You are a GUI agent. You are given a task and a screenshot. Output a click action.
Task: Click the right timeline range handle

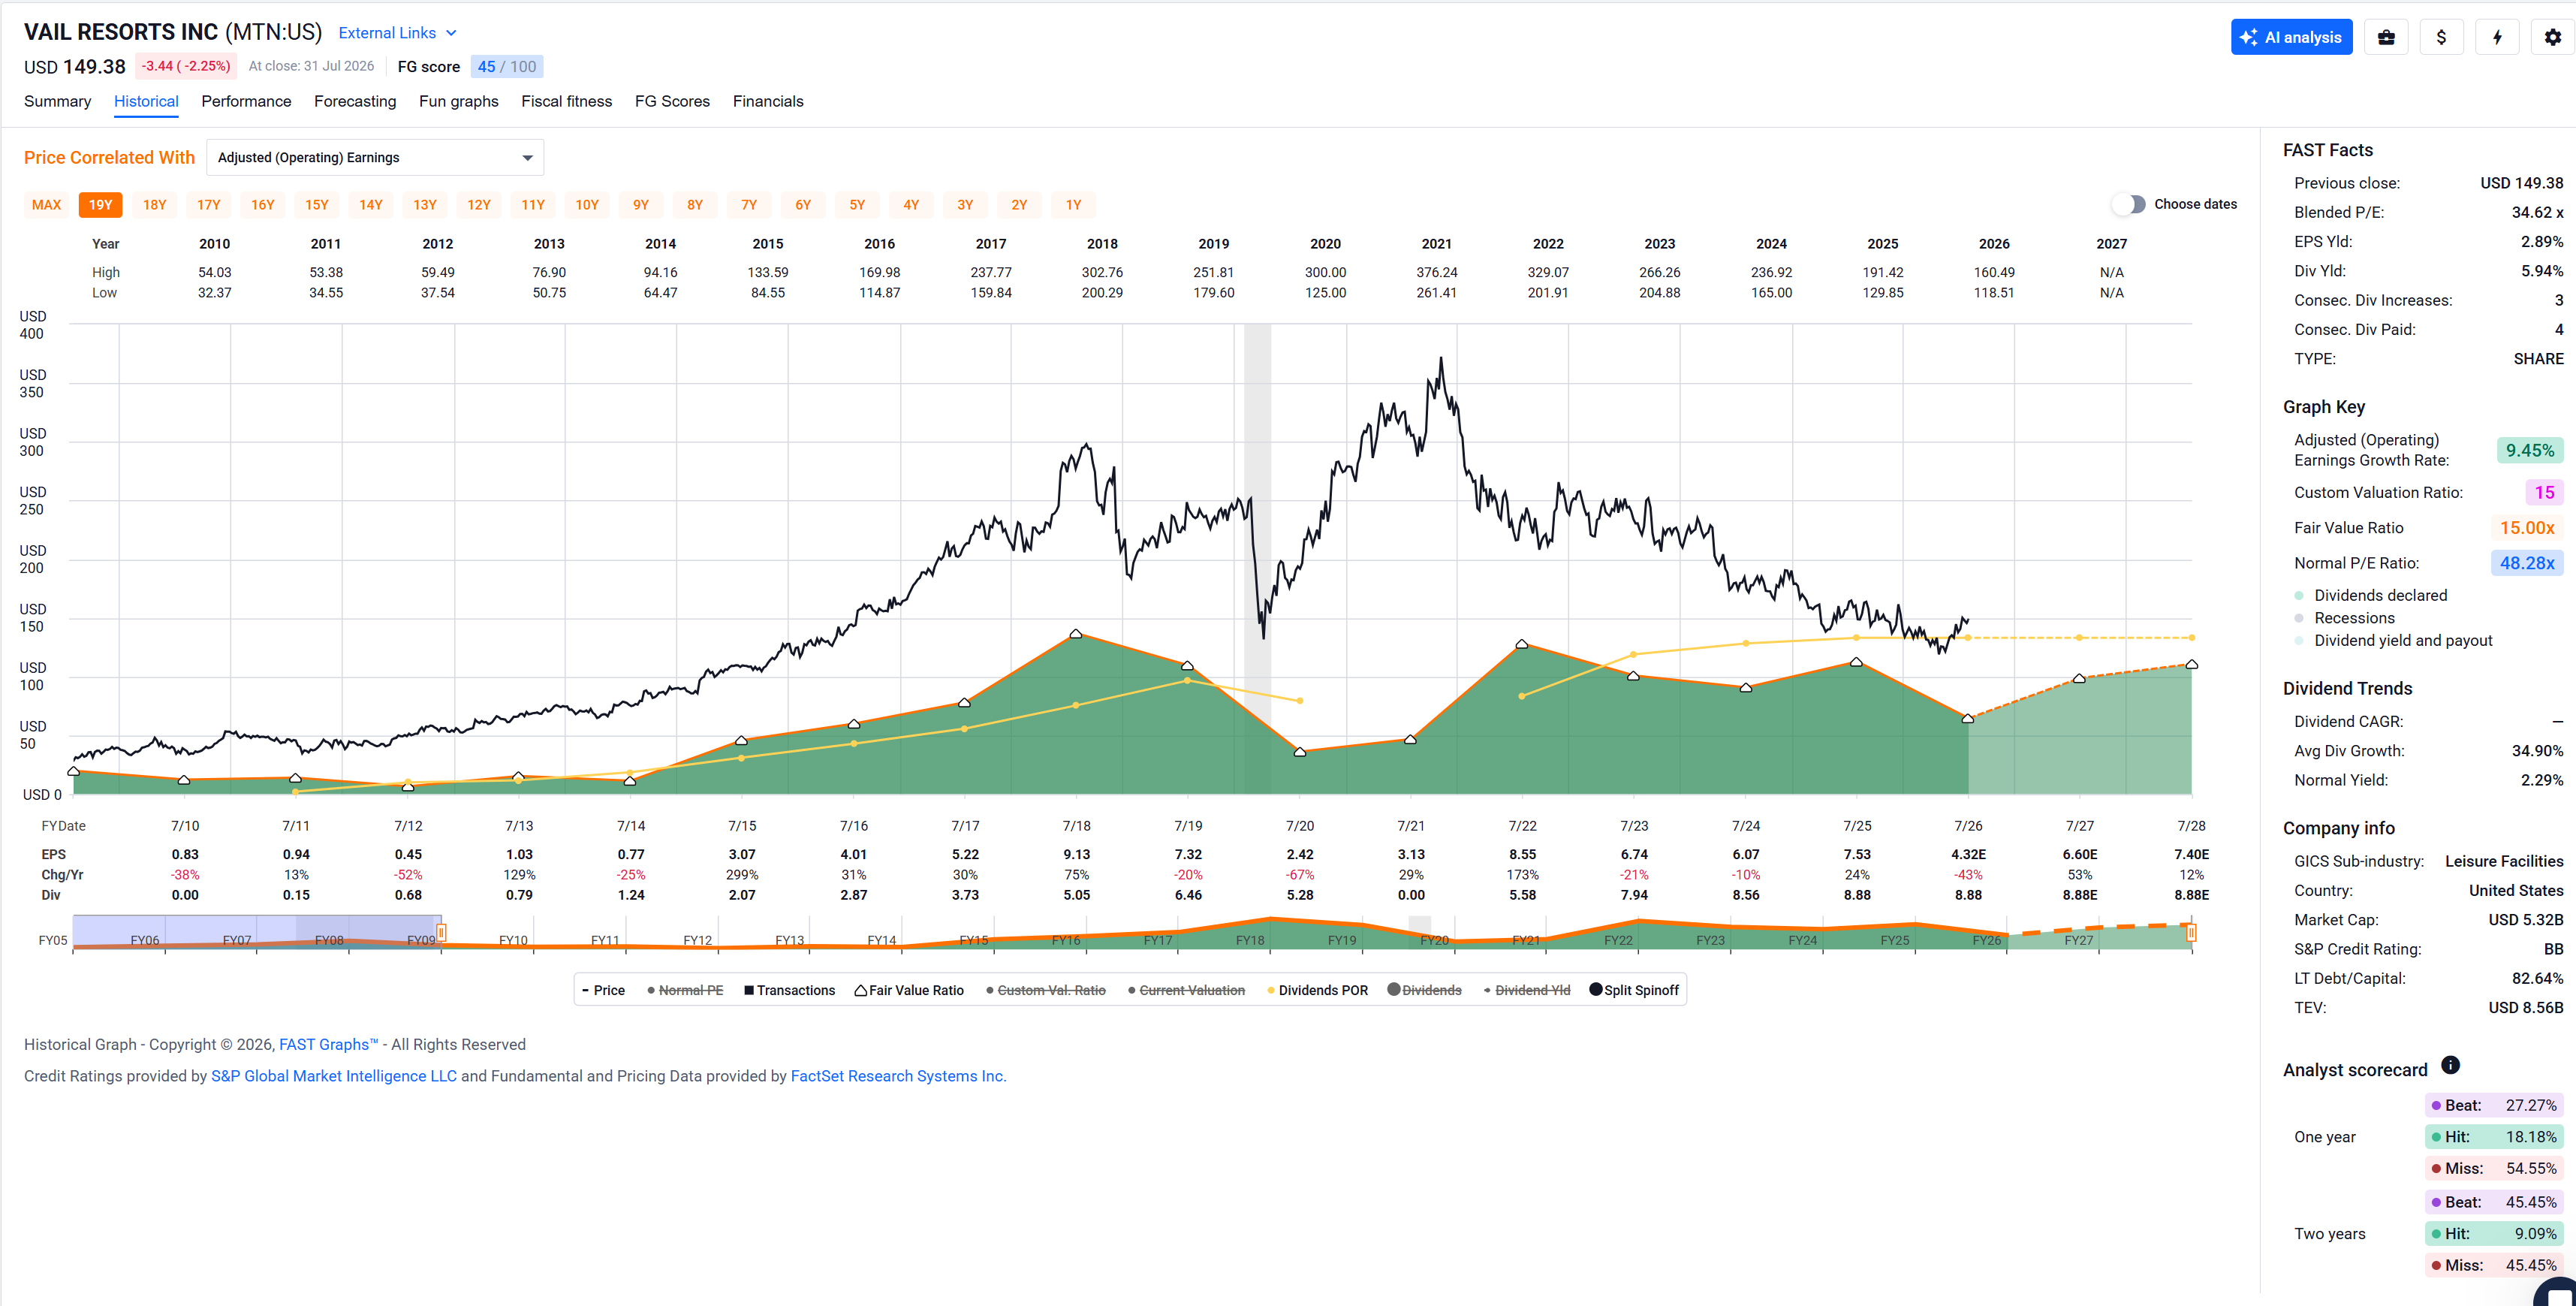tap(2191, 932)
